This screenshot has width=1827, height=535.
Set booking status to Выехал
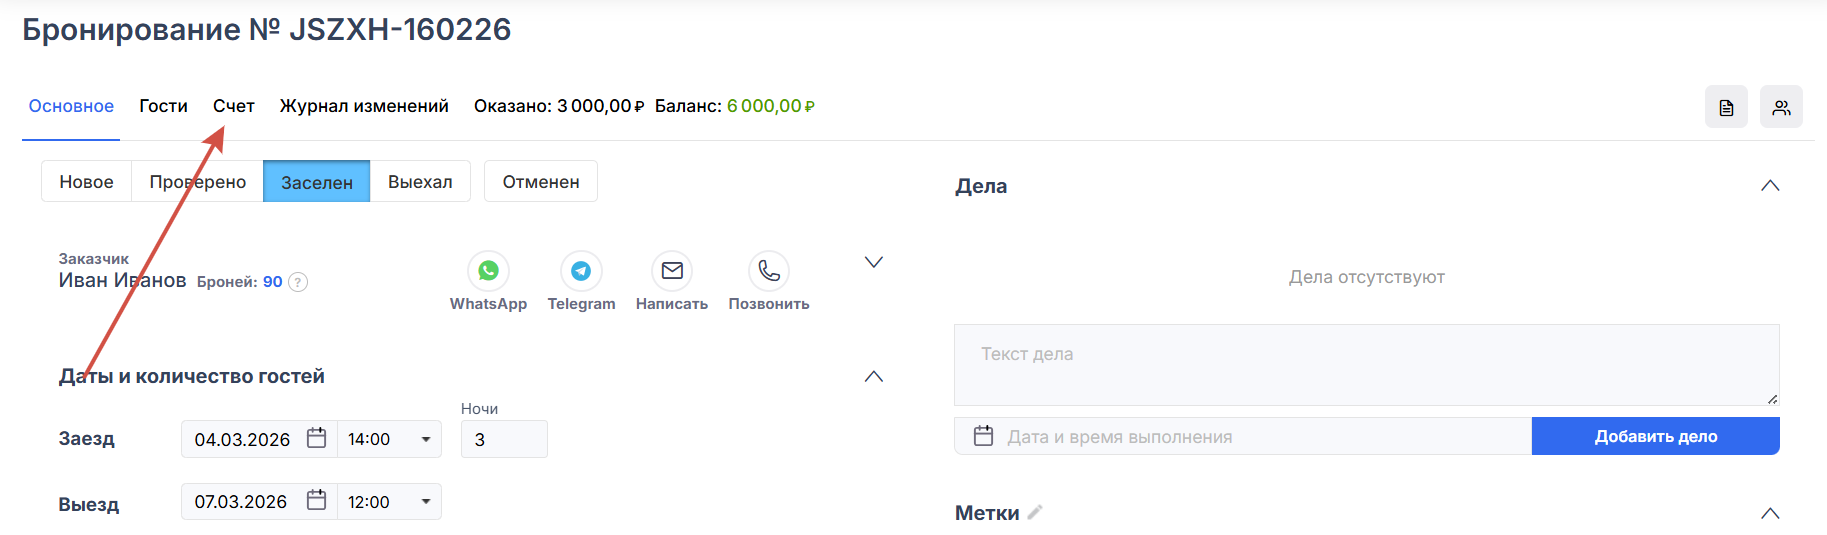tap(420, 182)
